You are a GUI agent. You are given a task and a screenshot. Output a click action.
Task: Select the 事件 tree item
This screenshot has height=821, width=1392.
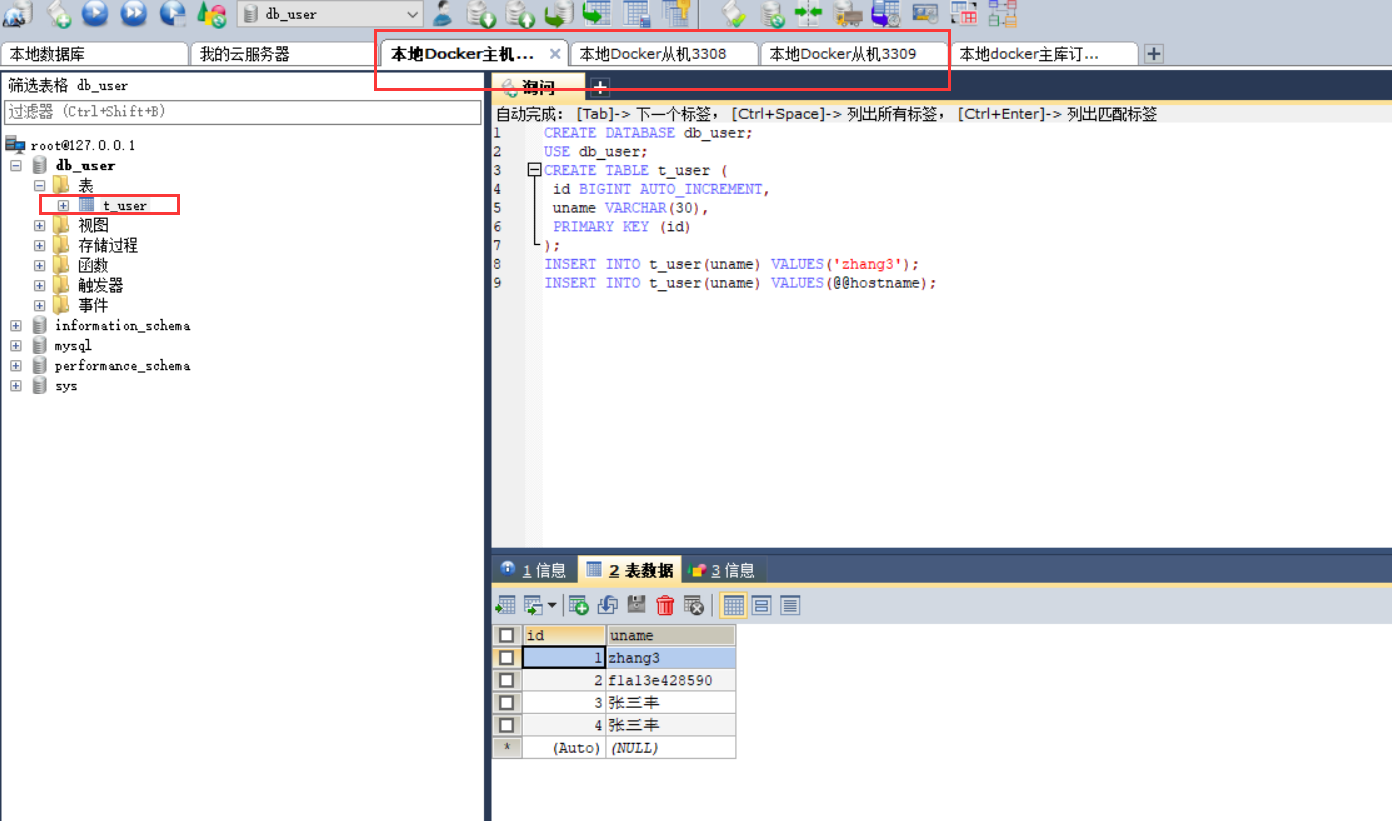[93, 305]
